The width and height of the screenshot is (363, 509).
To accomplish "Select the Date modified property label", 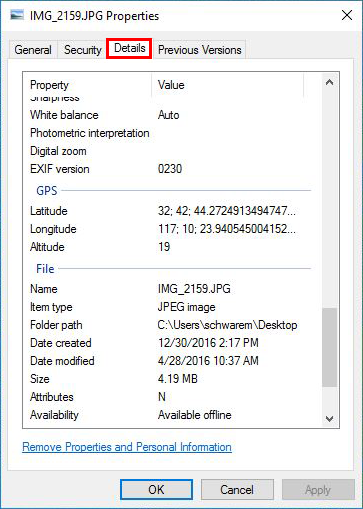I will [62, 361].
